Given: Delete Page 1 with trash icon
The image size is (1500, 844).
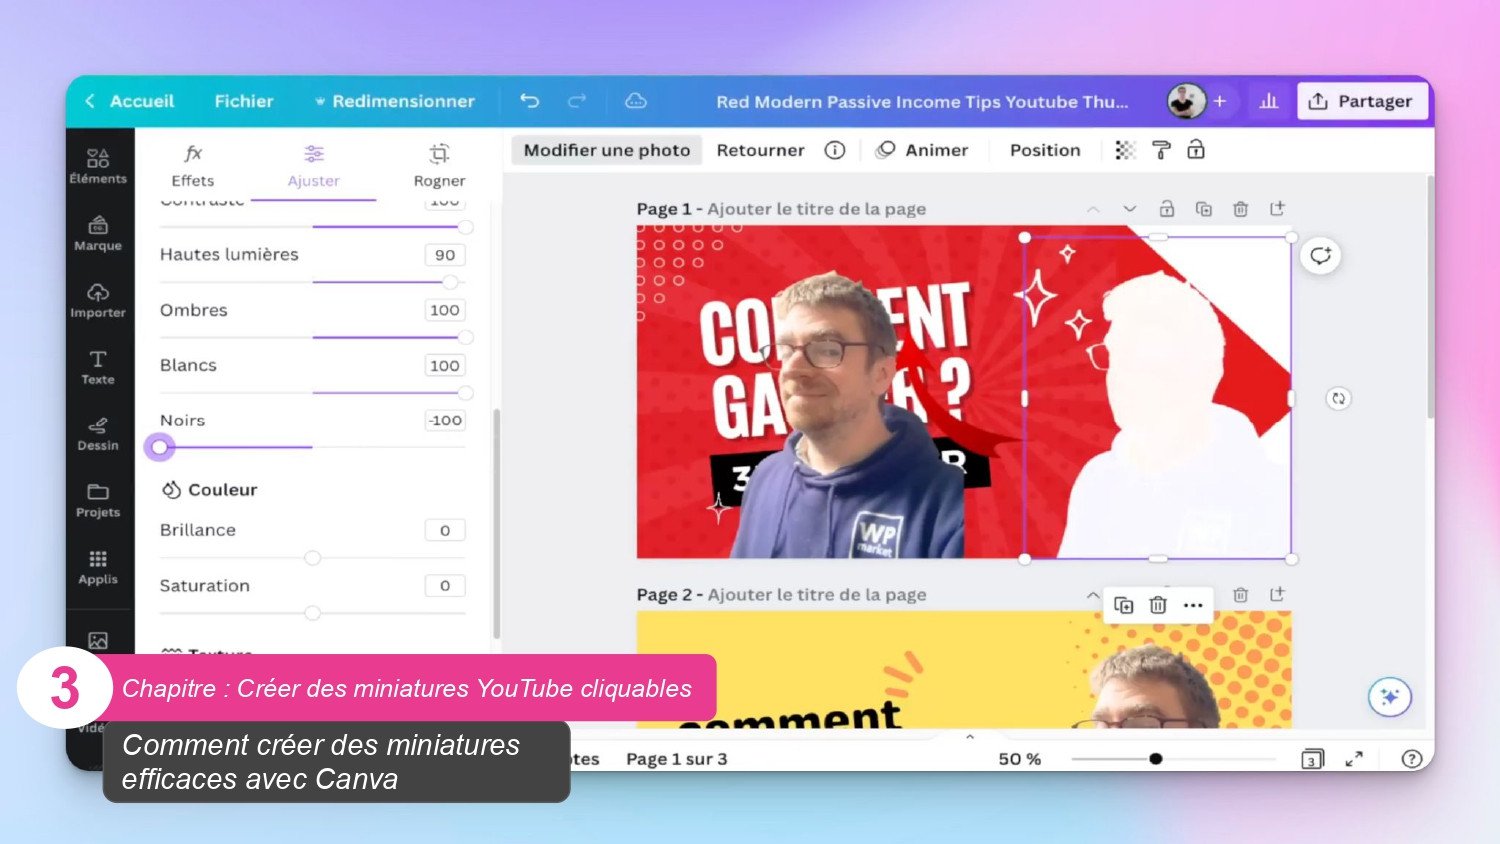Looking at the screenshot, I should pos(1240,209).
